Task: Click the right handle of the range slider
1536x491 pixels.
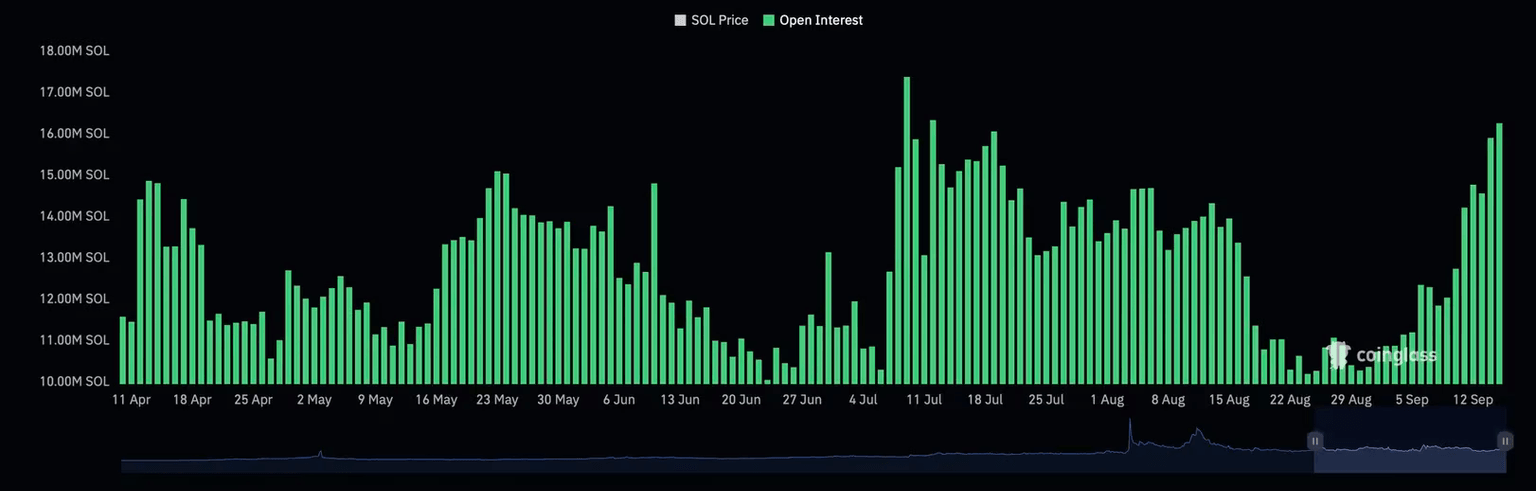Action: (x=1504, y=441)
